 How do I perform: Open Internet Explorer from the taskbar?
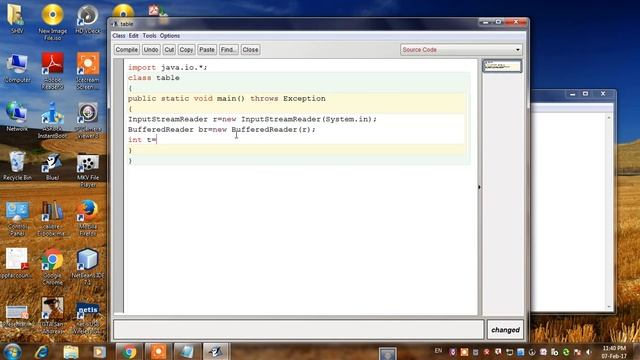[x=42, y=352]
